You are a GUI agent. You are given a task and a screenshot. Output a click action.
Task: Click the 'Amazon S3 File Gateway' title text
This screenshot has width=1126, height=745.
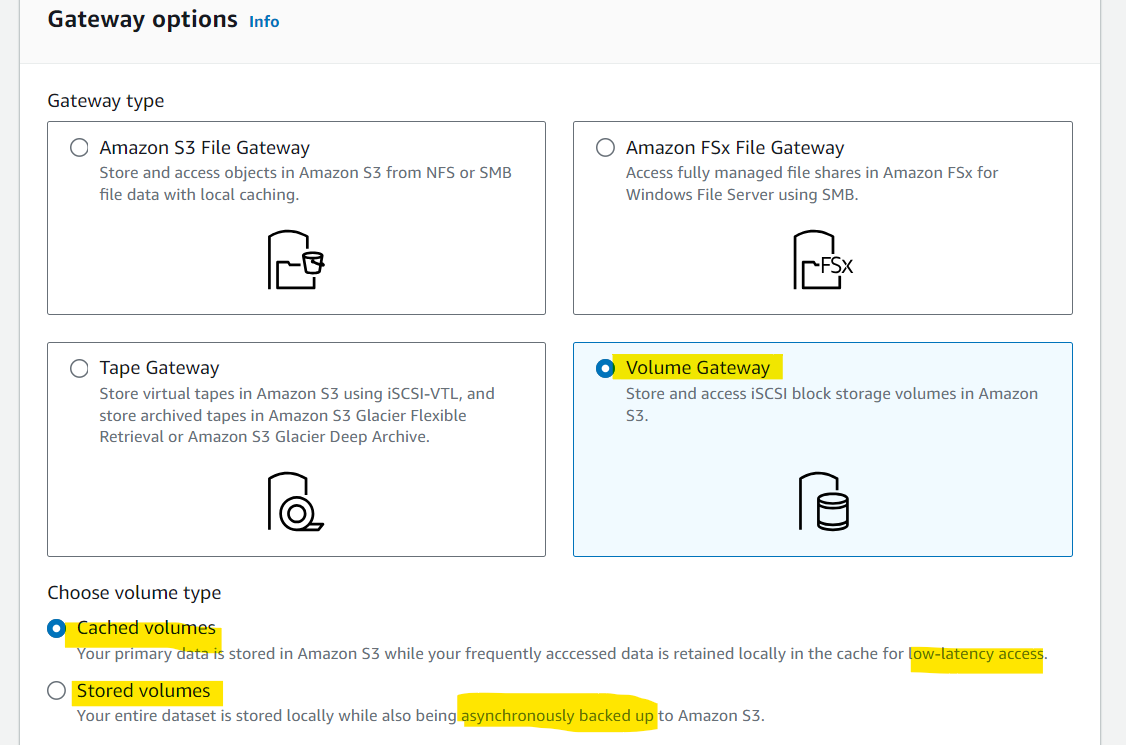coord(205,147)
